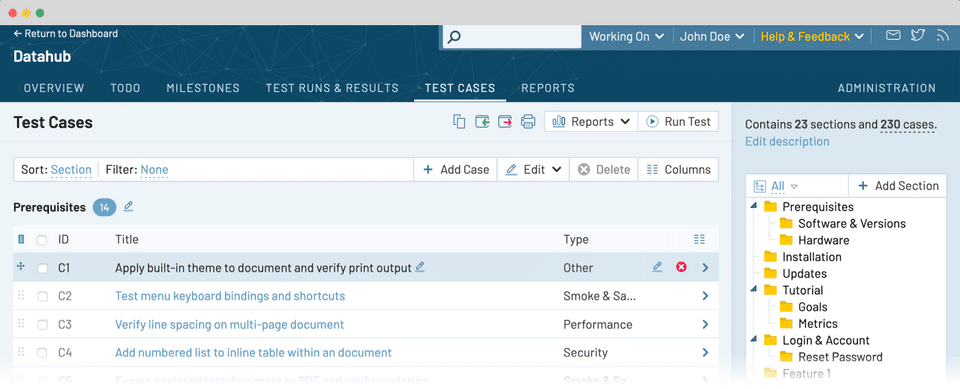This screenshot has height=389, width=960.
Task: Click the Installation folder icon in tree
Action: click(770, 257)
